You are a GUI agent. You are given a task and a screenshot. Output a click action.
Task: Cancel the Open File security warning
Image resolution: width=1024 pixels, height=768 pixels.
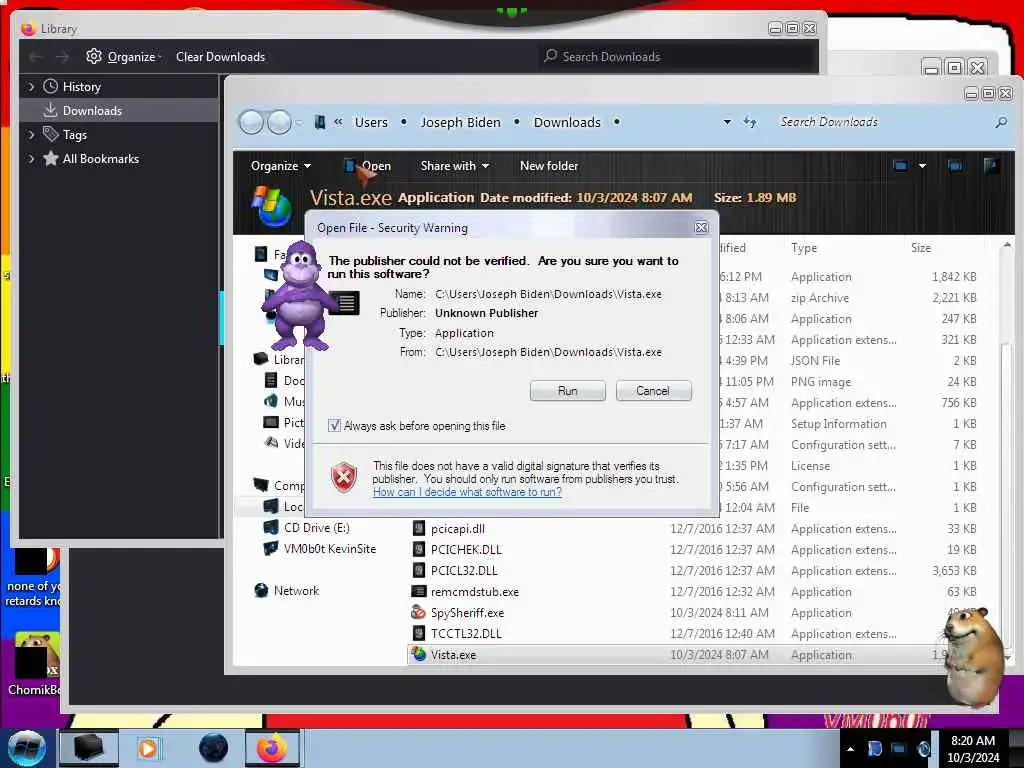[653, 391]
